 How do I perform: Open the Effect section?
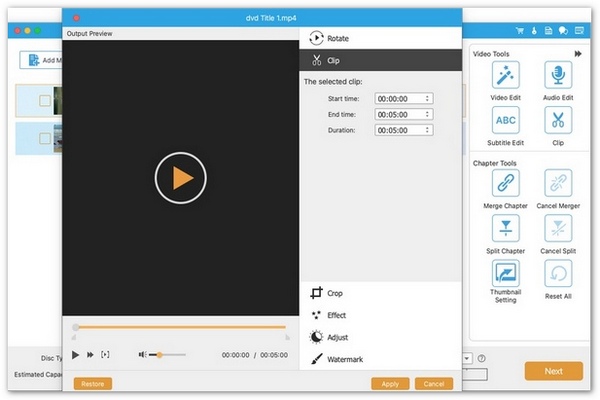point(380,315)
